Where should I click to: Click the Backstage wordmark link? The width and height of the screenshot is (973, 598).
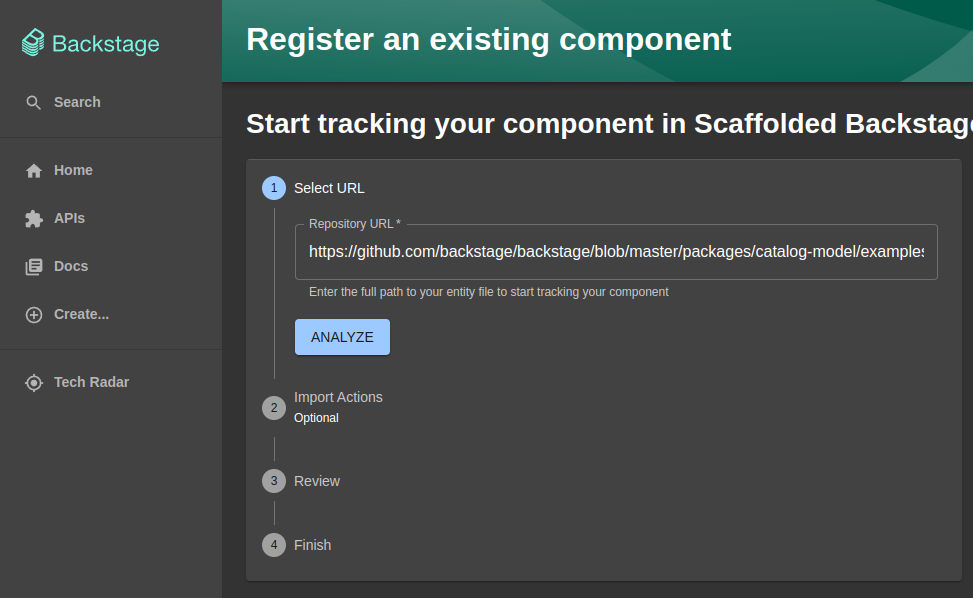pyautogui.click(x=105, y=44)
